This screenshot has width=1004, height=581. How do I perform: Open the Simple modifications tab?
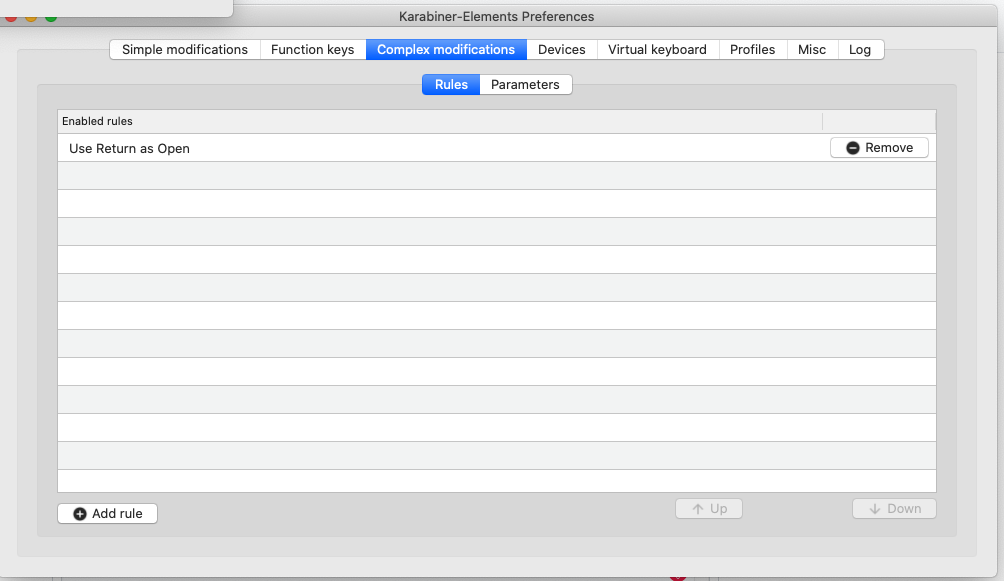click(x=184, y=49)
